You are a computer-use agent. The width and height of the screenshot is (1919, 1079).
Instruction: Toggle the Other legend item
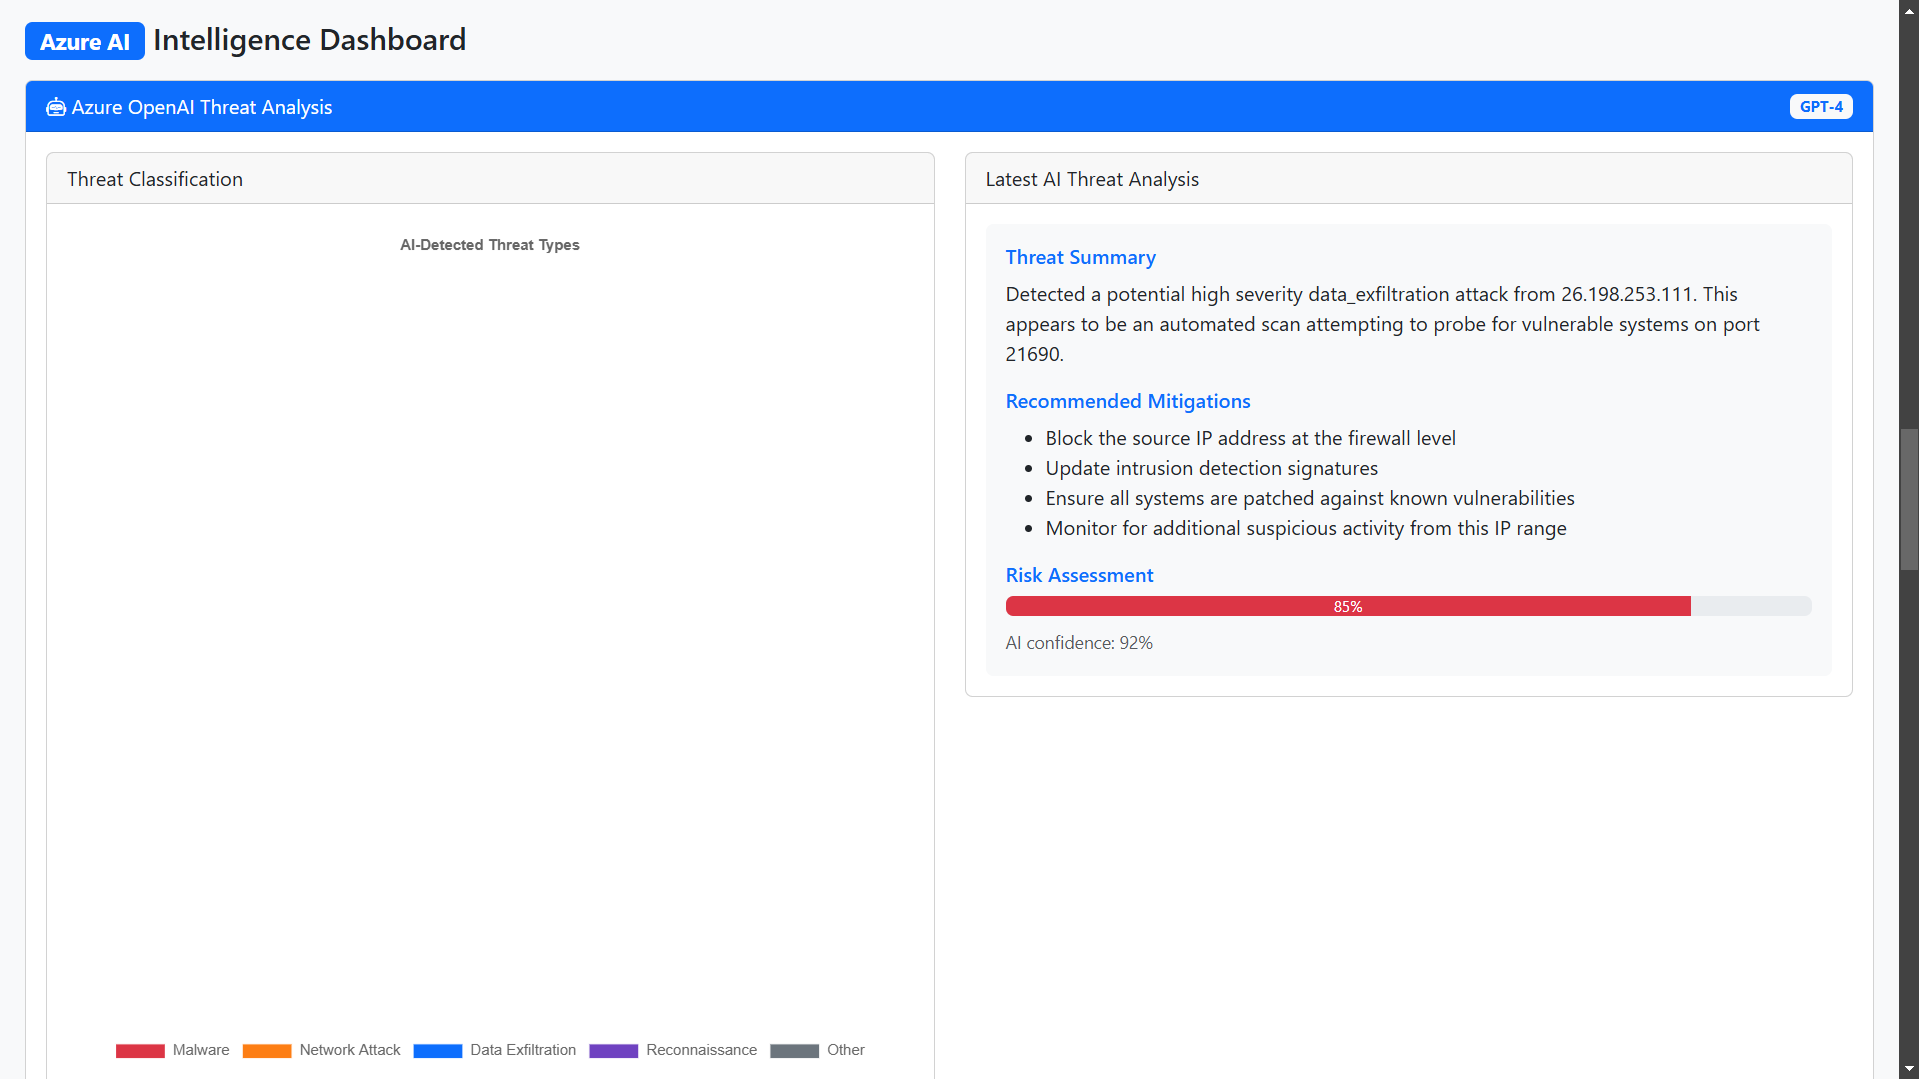(x=817, y=1050)
